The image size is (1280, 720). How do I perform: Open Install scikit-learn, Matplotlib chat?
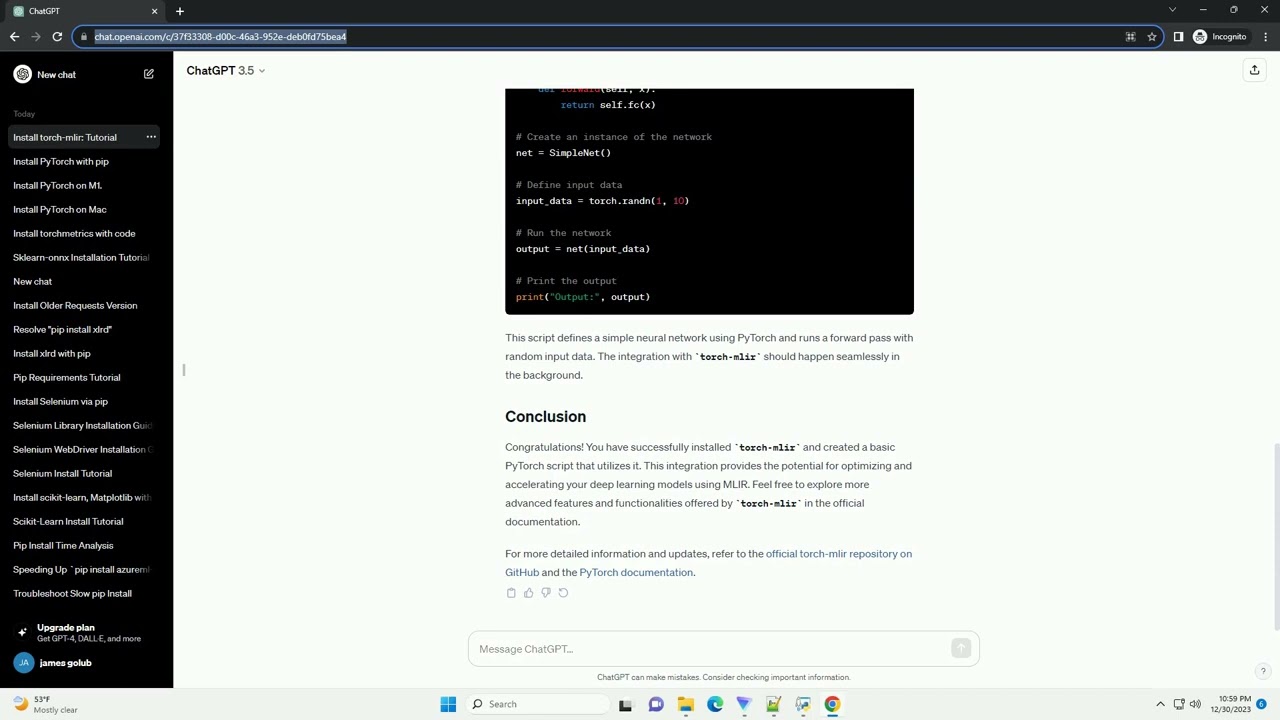click(82, 497)
